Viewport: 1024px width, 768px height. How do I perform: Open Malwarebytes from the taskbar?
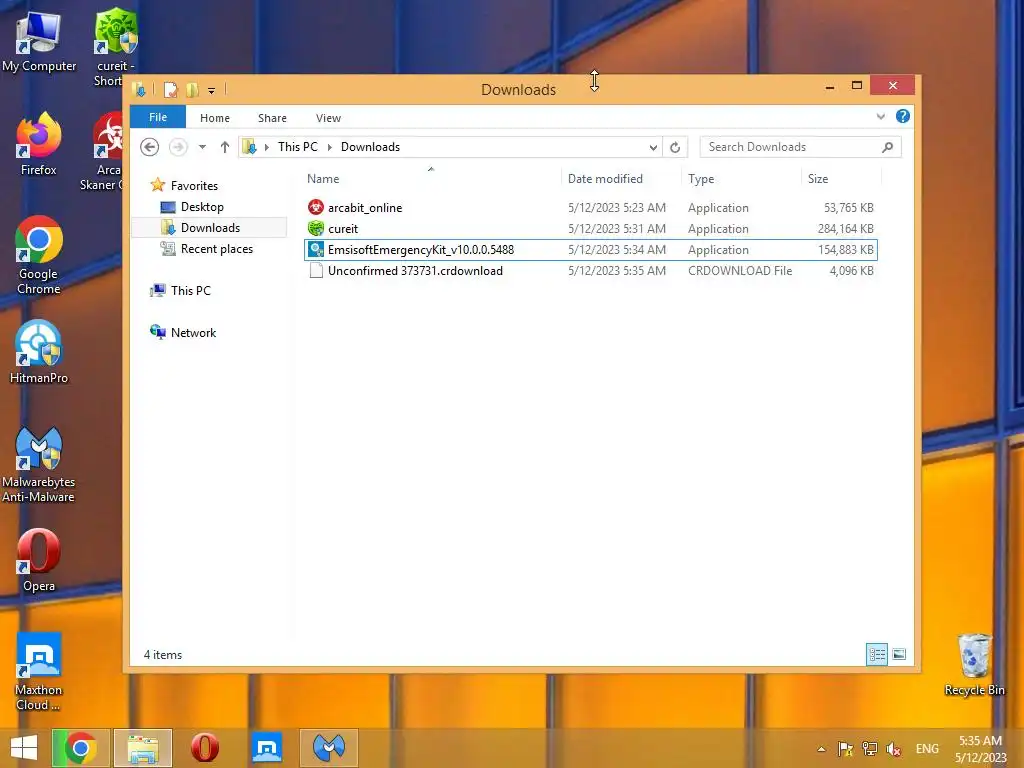[329, 748]
